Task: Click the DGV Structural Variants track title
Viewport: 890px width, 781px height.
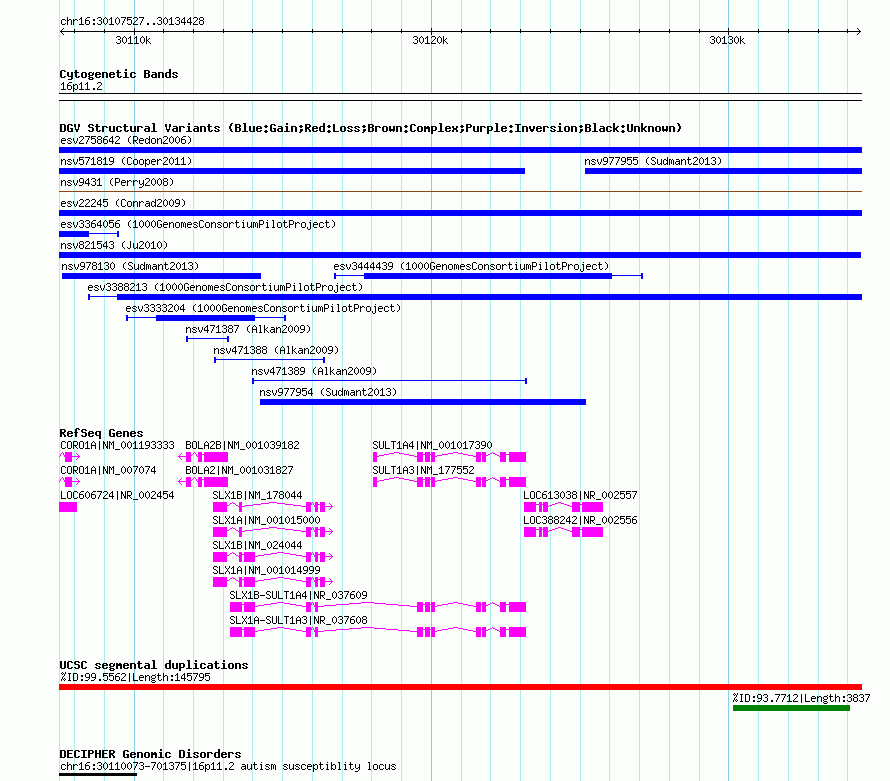Action: click(x=371, y=128)
